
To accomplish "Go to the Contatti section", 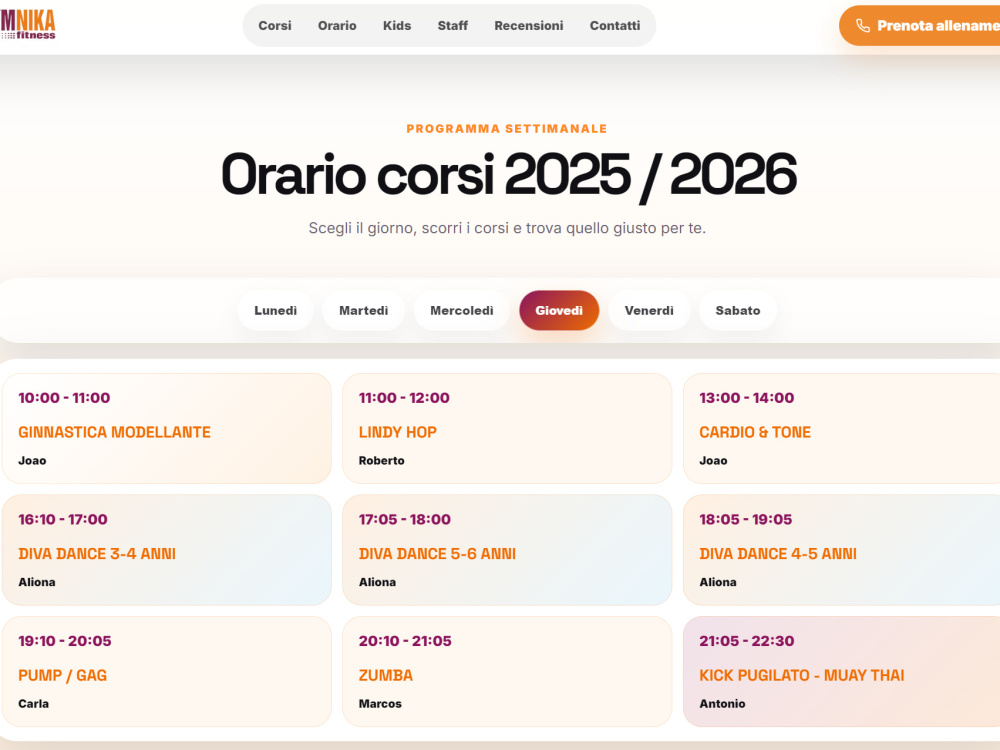I will (x=615, y=26).
